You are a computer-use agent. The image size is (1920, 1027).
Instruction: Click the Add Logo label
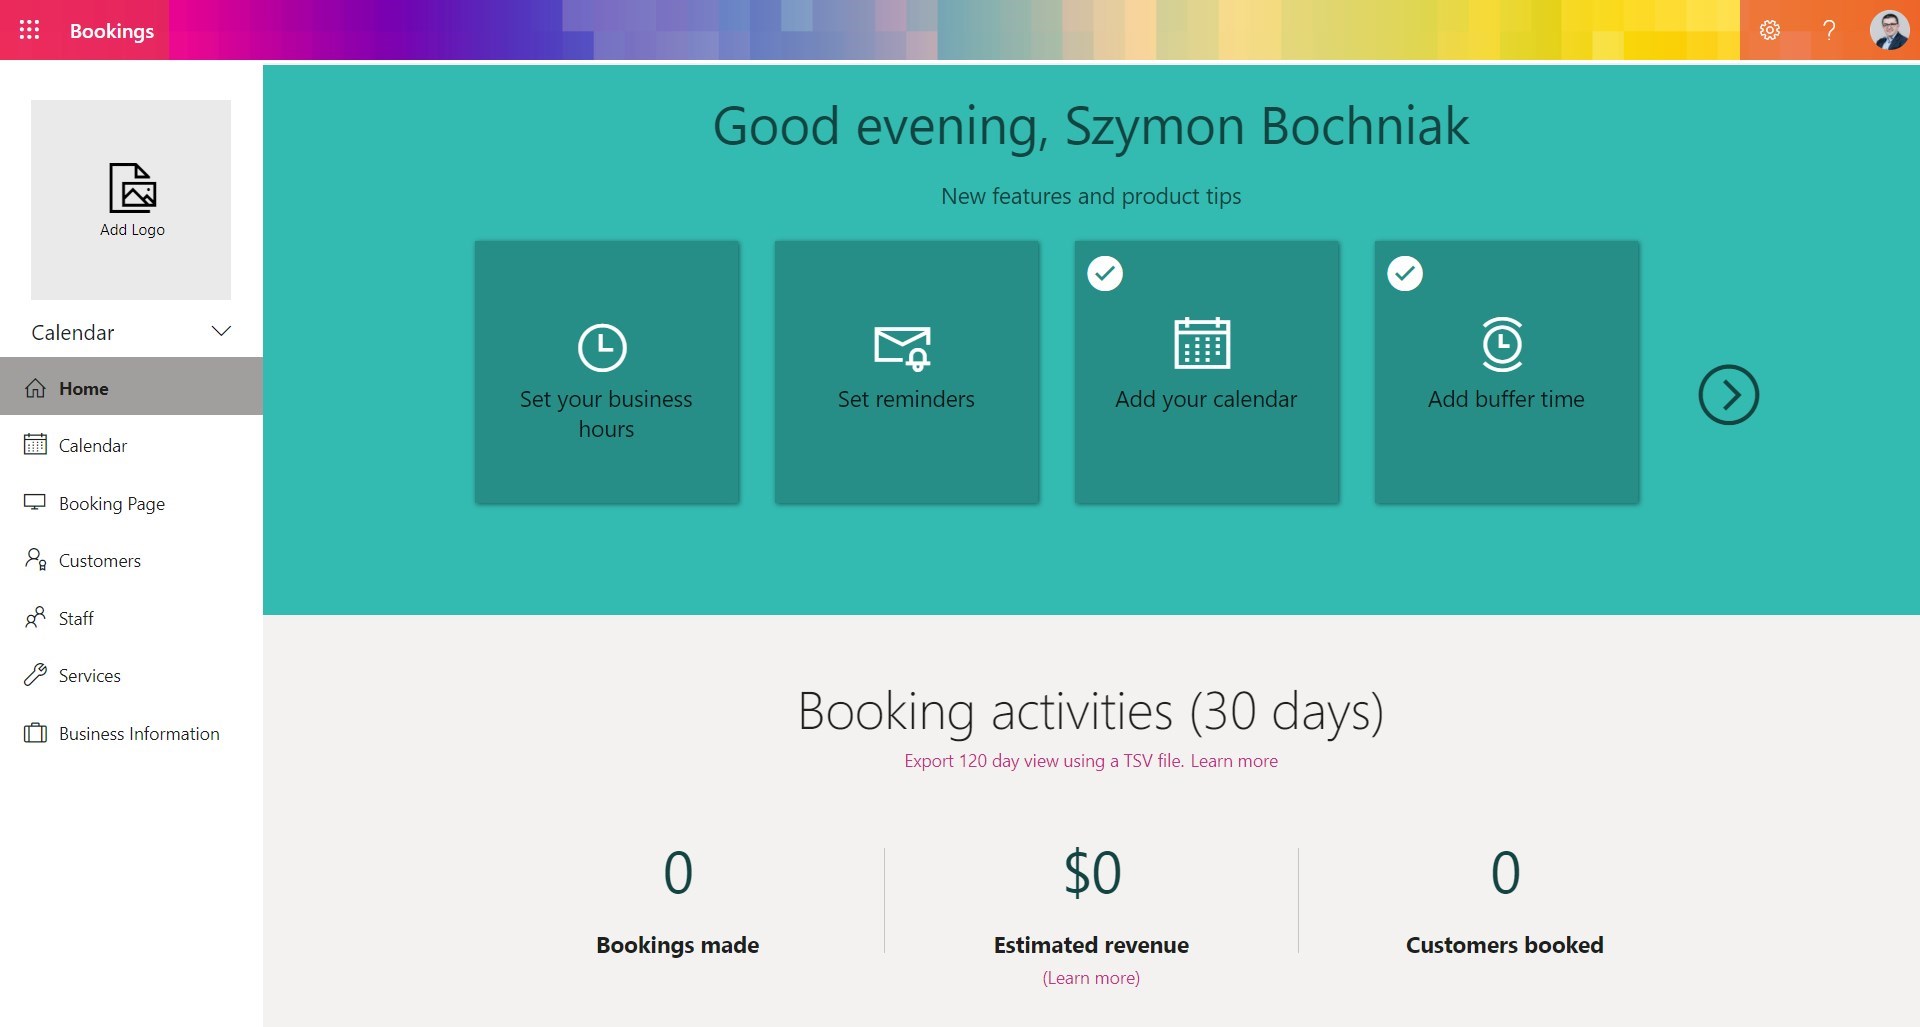132,230
